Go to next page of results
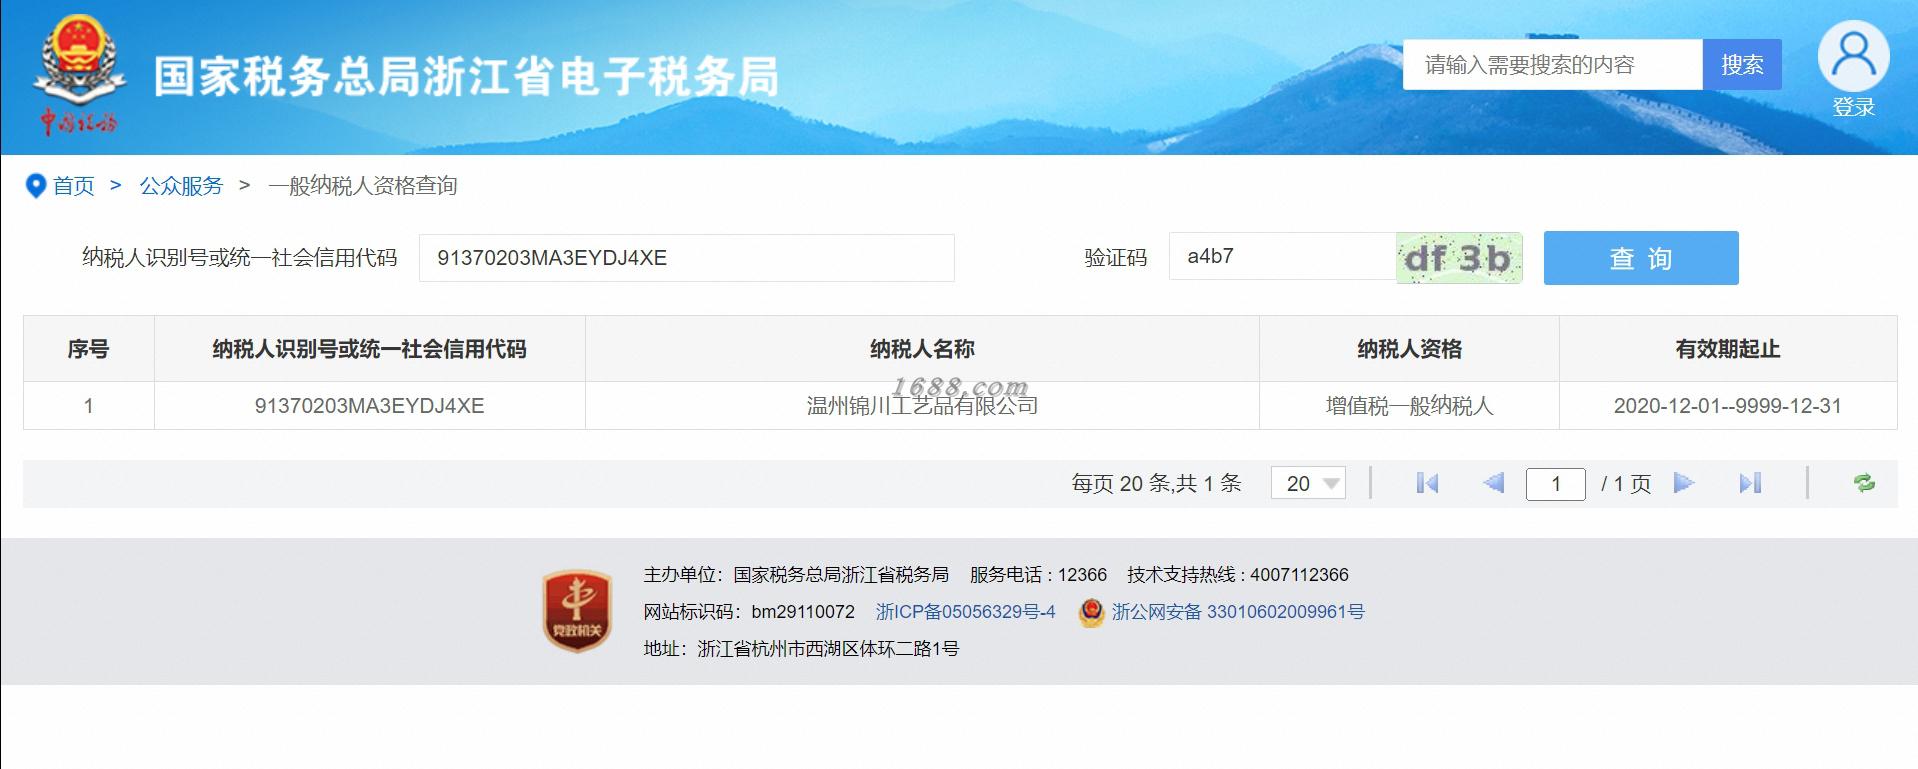This screenshot has height=769, width=1918. point(1684,484)
